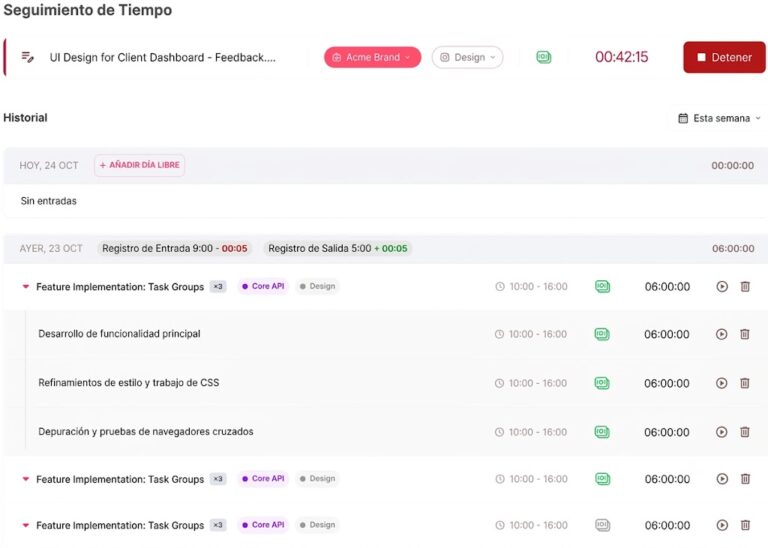Open the "Desarrollo de funcionalidad principal" entry text
This screenshot has width=768, height=548.
pos(119,334)
